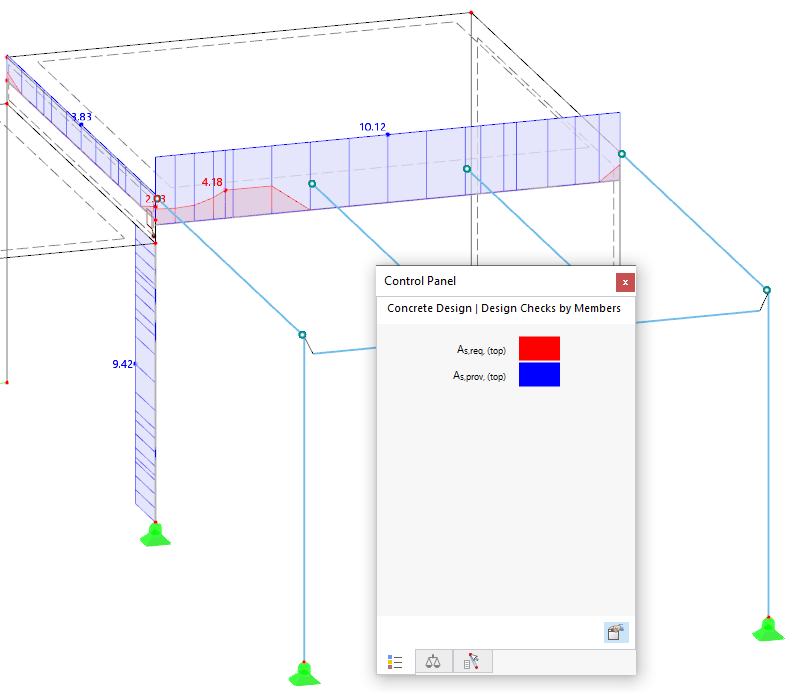Switch to the balance scale factors tab
This screenshot has width=789, height=692.
tap(433, 661)
